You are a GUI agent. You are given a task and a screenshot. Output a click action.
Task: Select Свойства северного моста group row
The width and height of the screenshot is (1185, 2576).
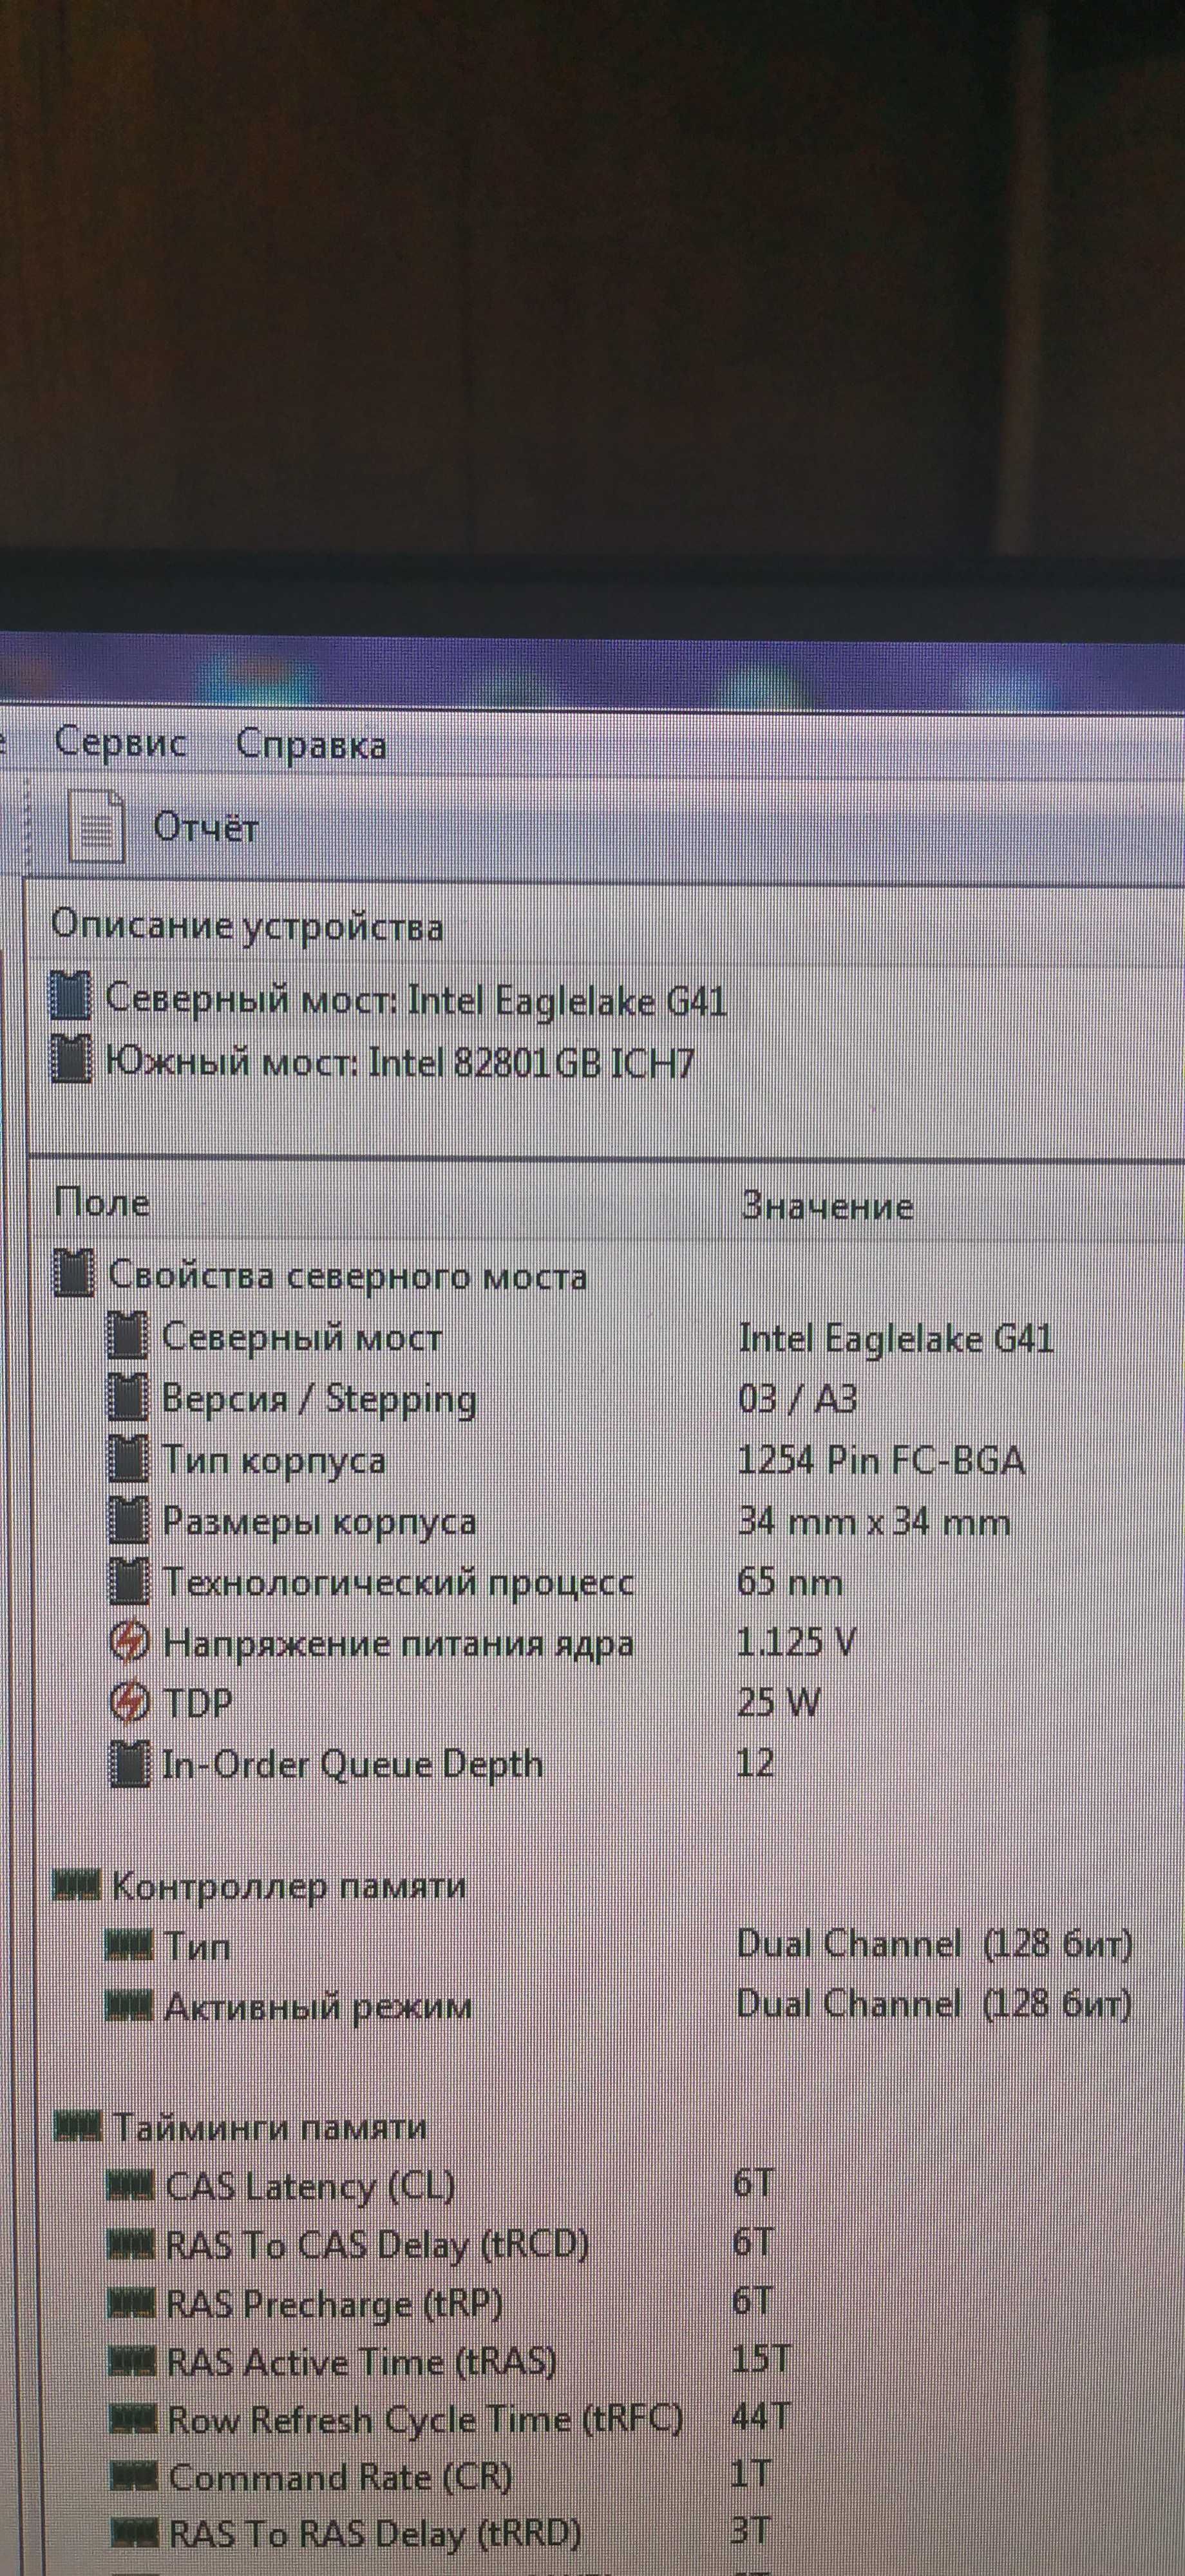(x=320, y=1275)
